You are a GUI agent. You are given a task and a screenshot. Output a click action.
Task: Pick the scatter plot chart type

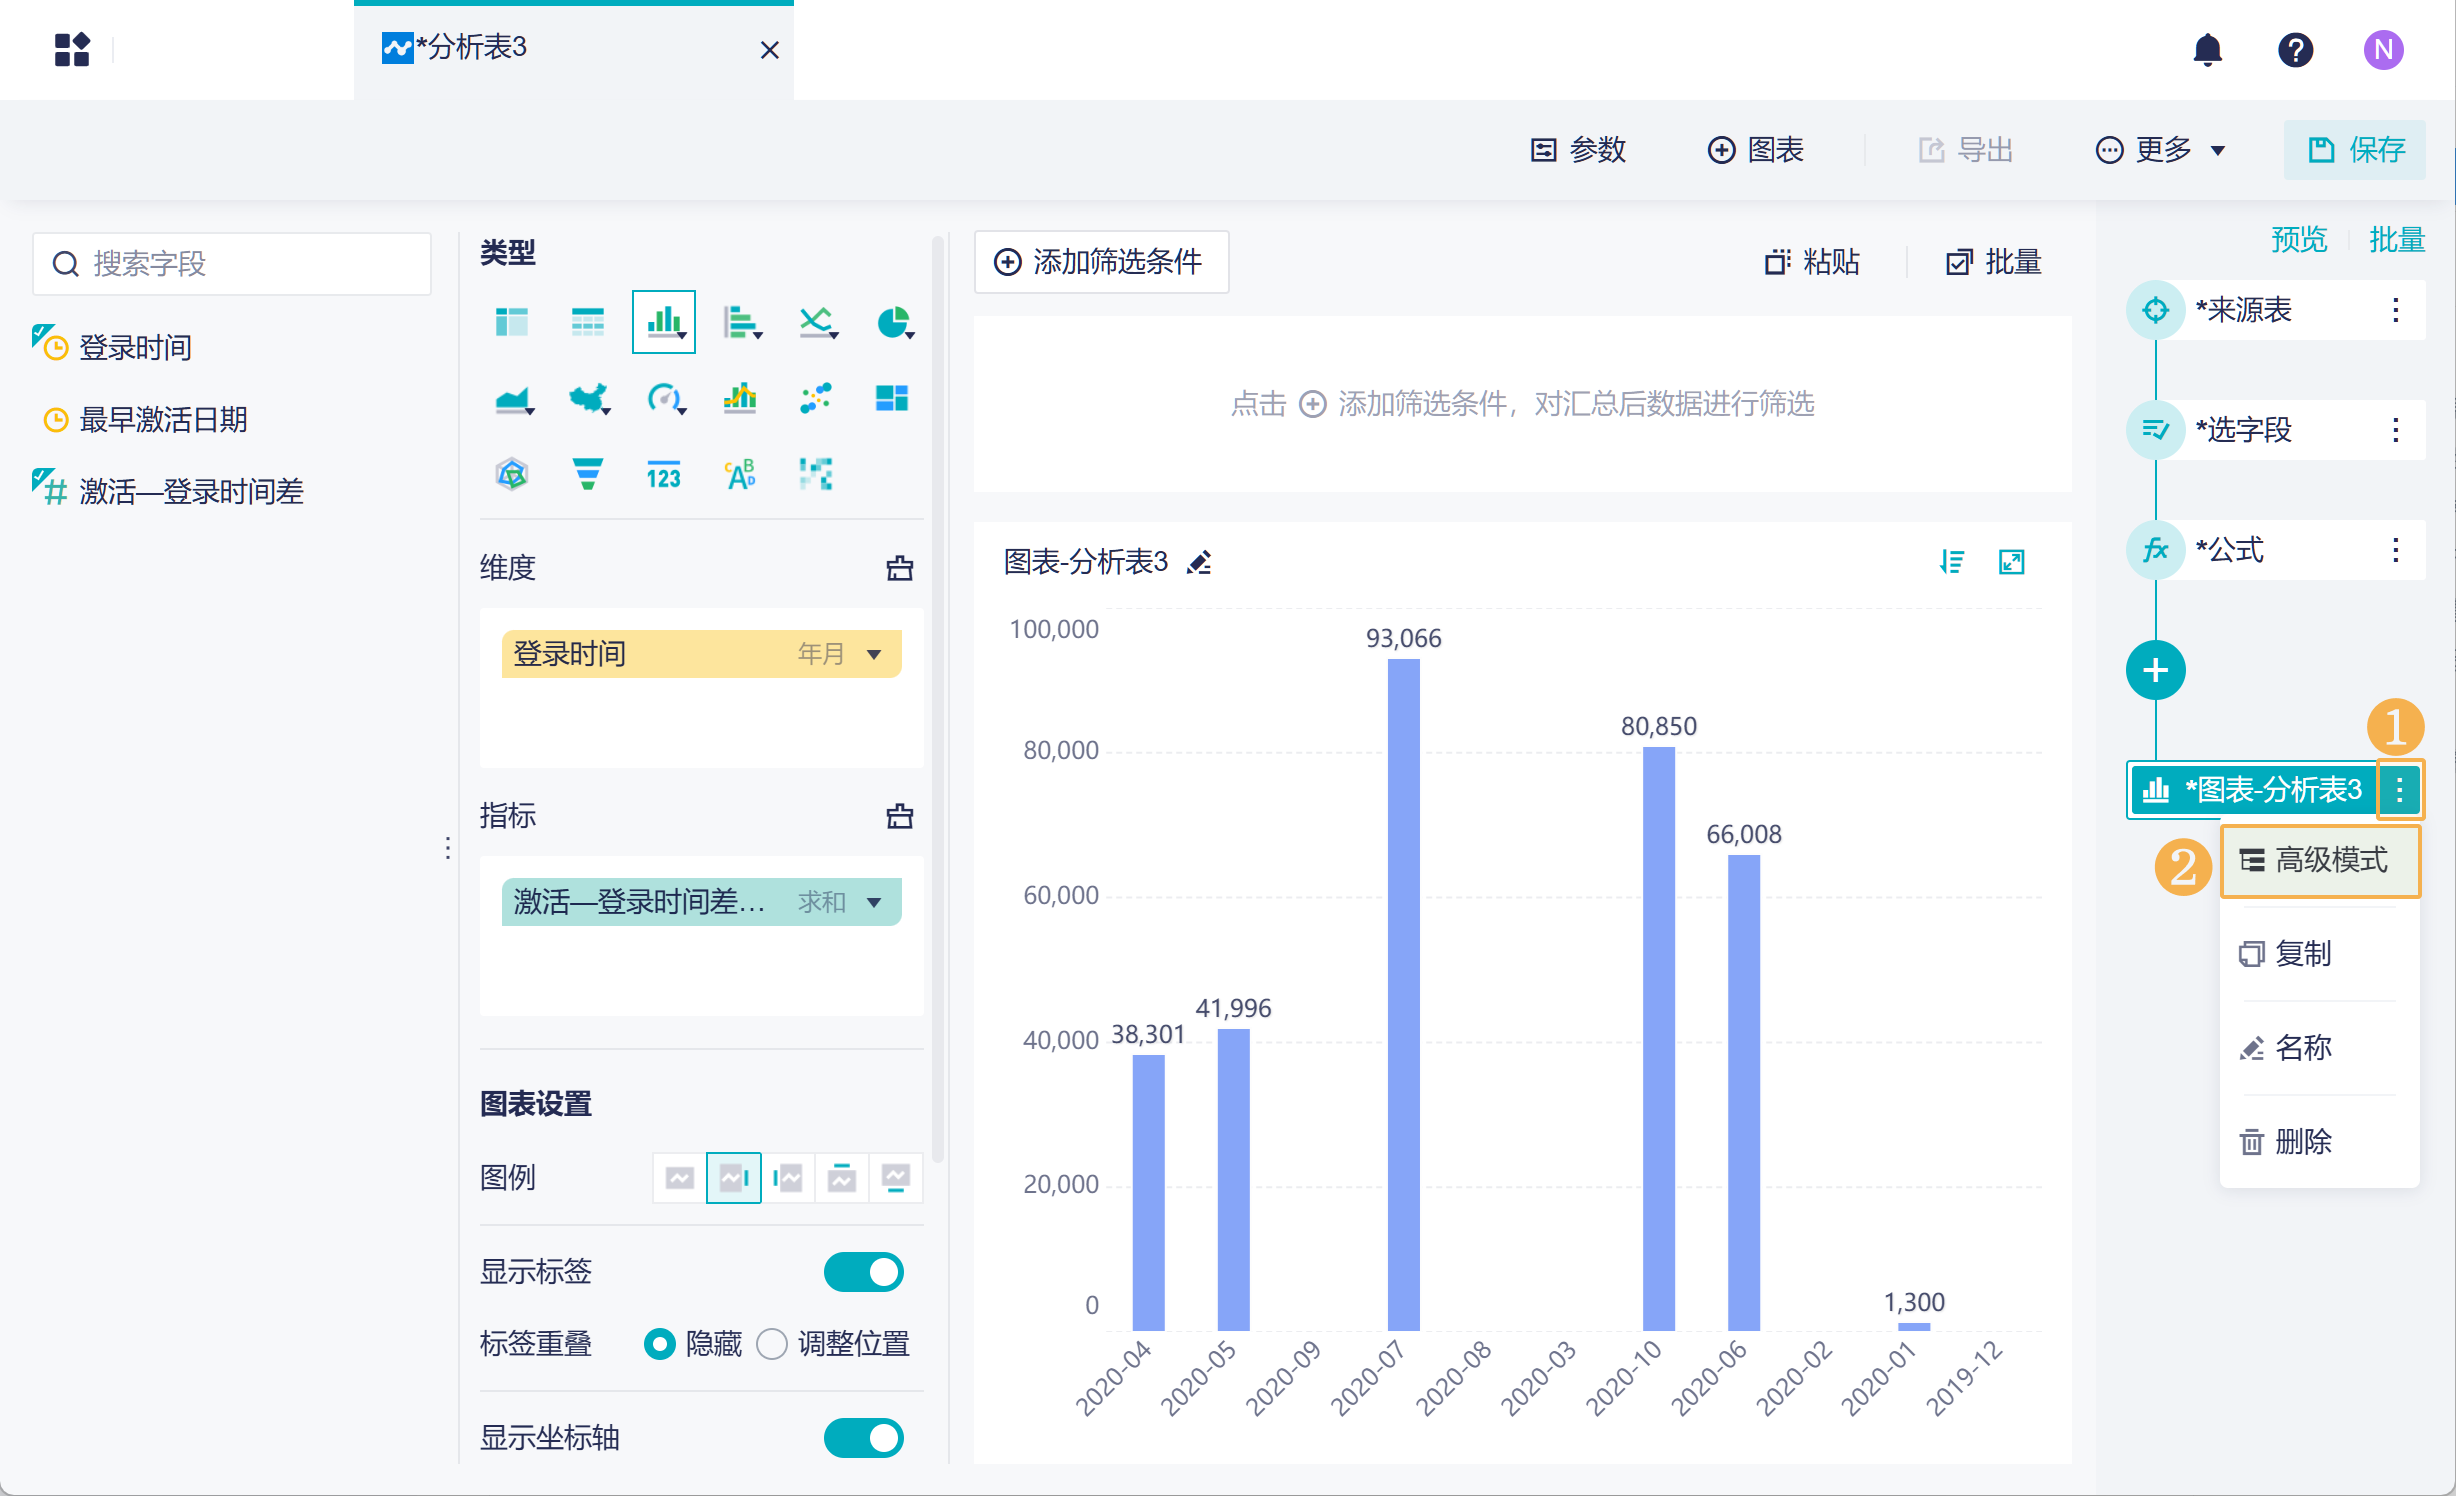point(815,398)
